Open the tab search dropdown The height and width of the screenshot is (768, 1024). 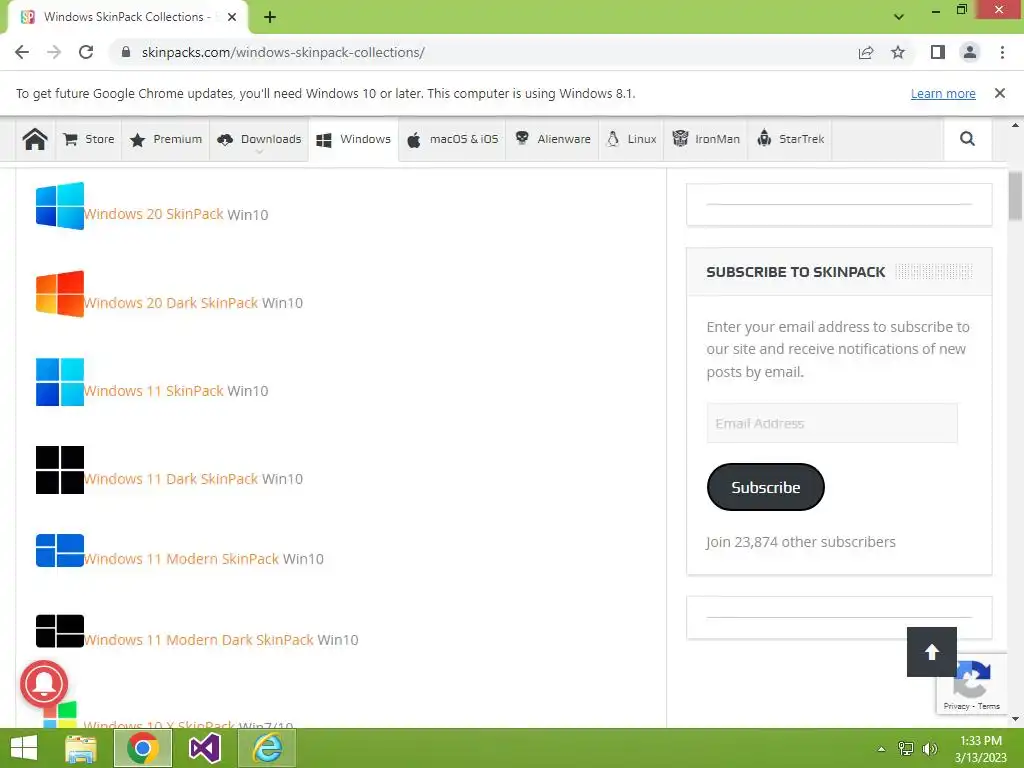899,17
